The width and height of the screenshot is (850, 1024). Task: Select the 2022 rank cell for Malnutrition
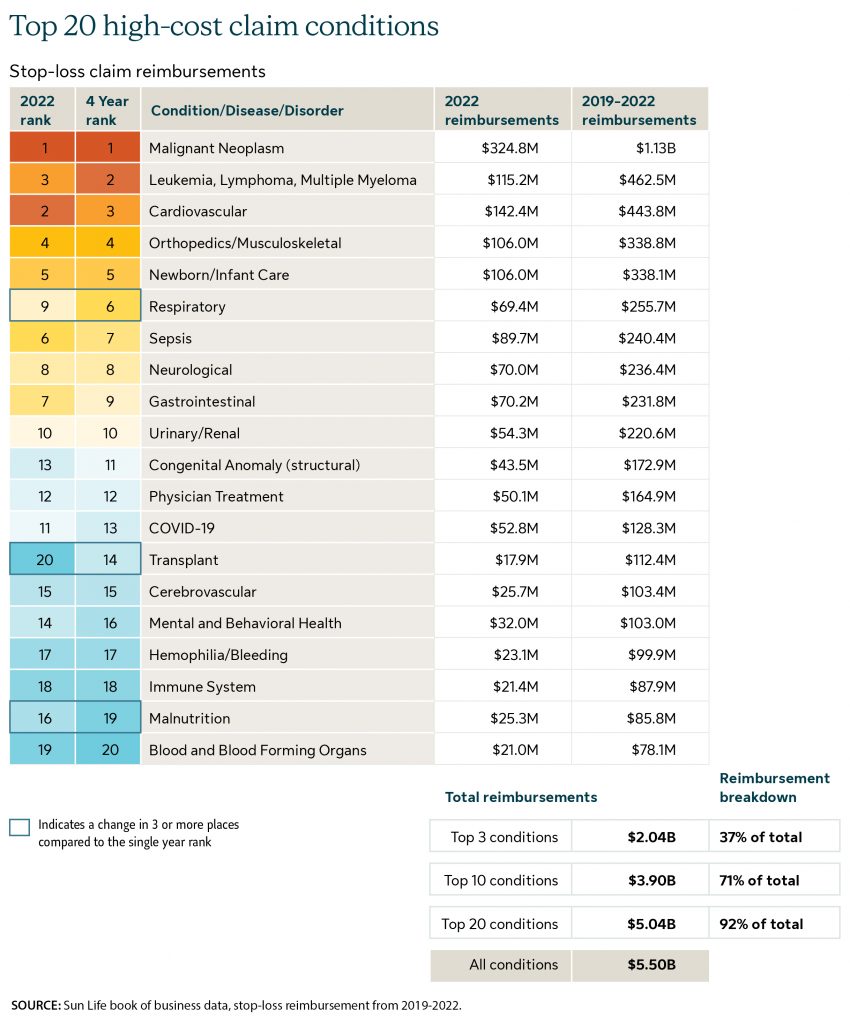[x=42, y=718]
